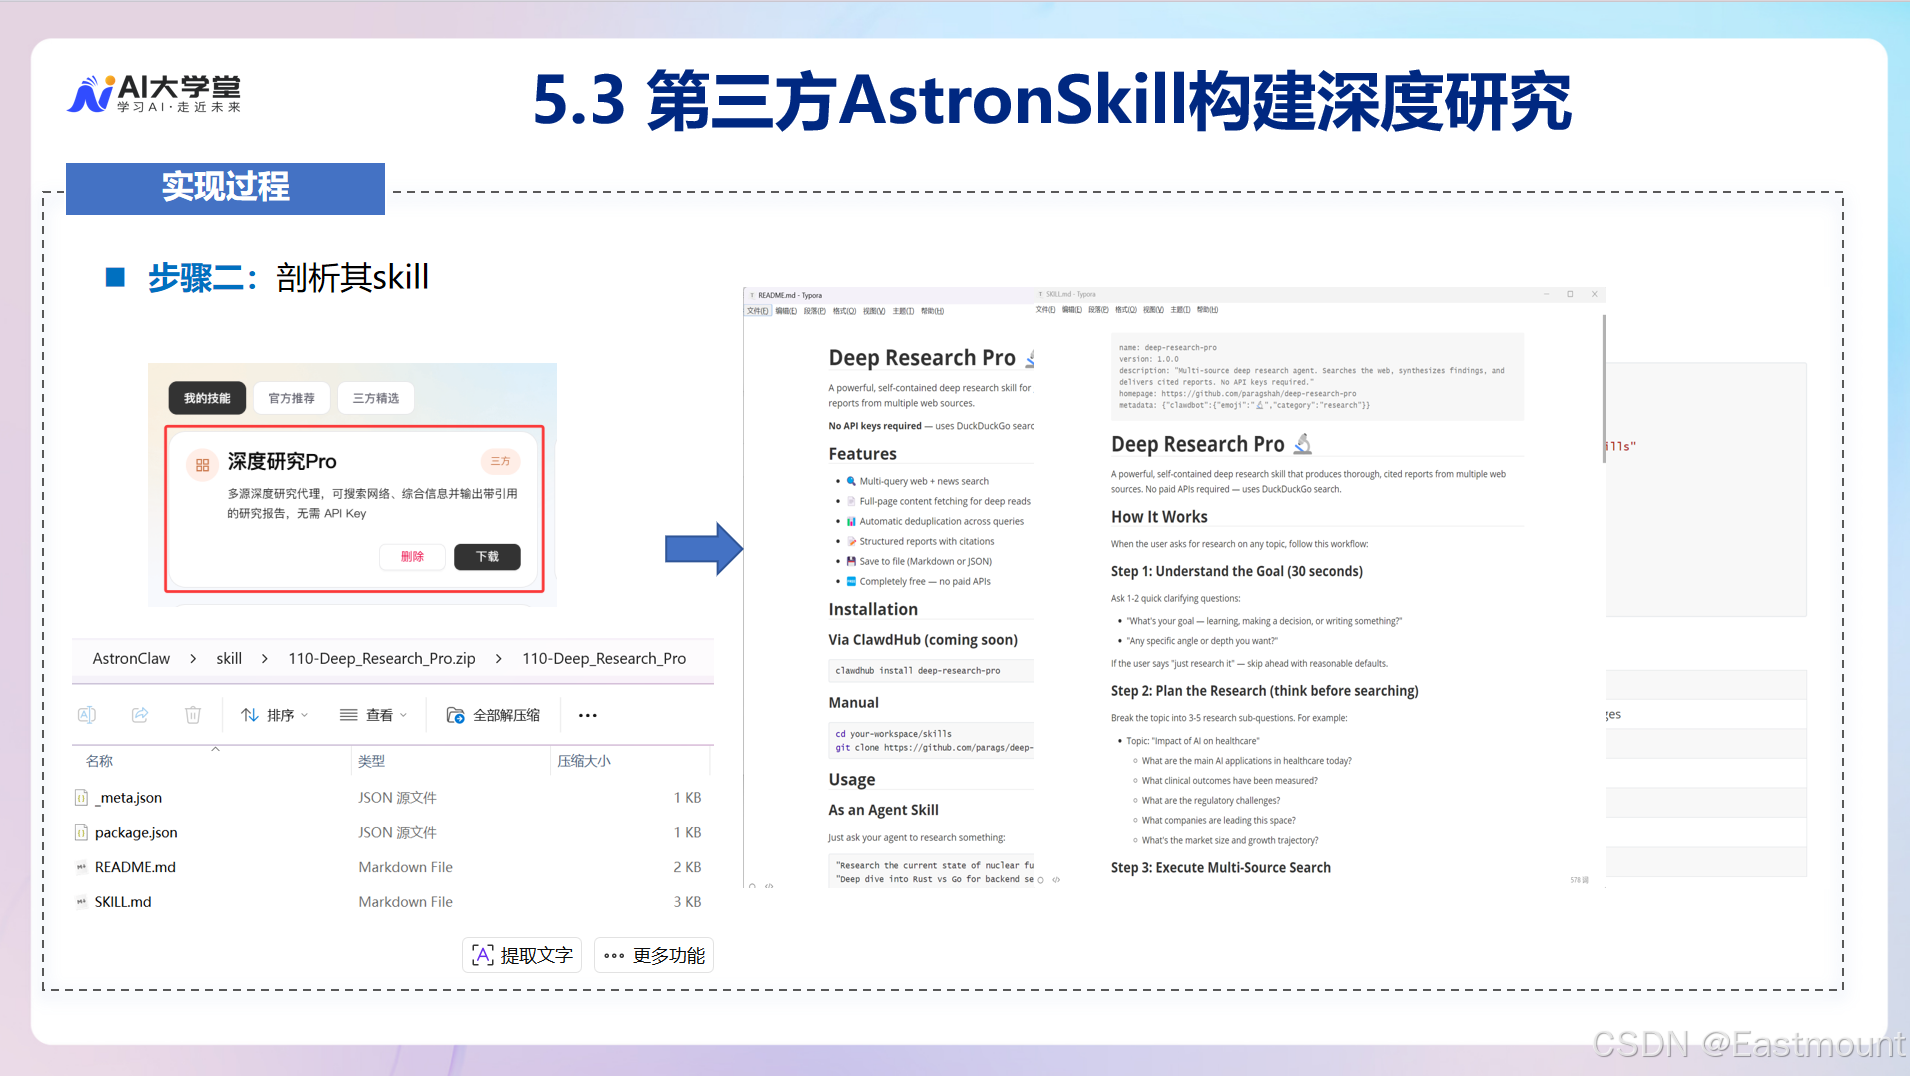Open 编辑(E) menu in SKILL.md Typora window

point(1072,310)
